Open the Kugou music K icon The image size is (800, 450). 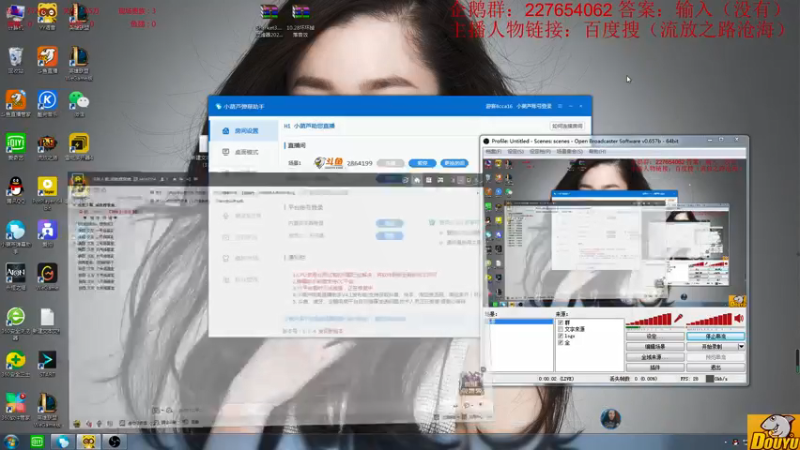47,101
